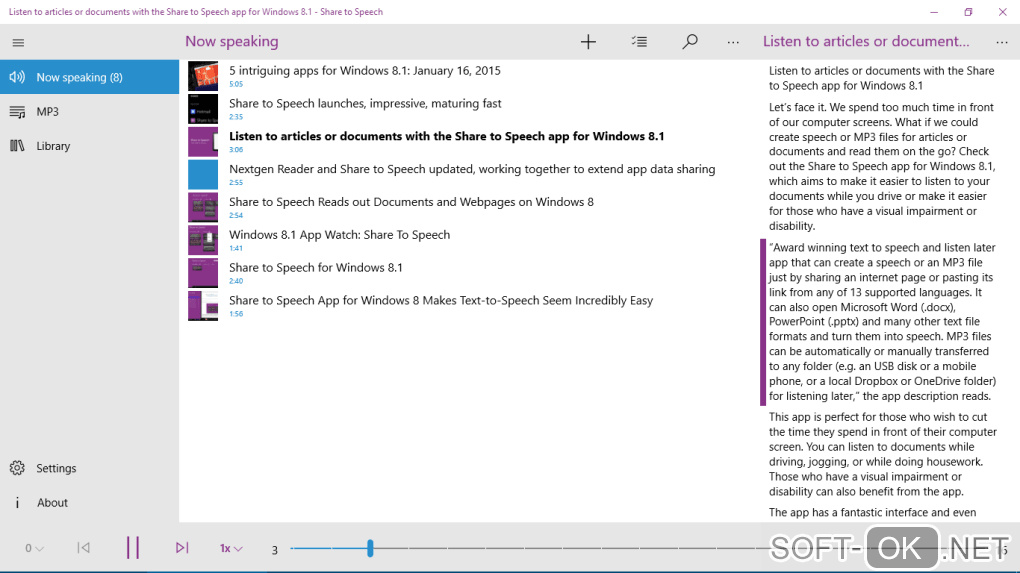Open the About page
This screenshot has width=1020, height=573.
pos(89,503)
